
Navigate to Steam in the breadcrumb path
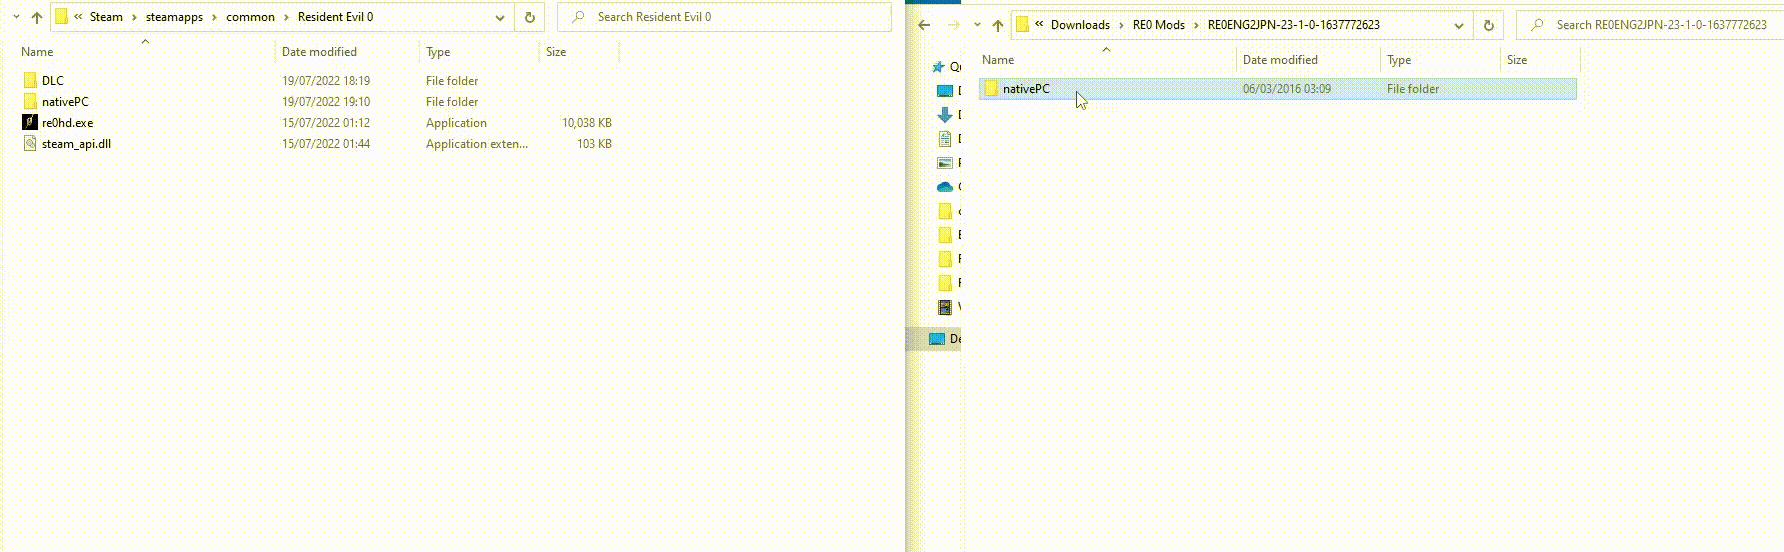coord(106,17)
